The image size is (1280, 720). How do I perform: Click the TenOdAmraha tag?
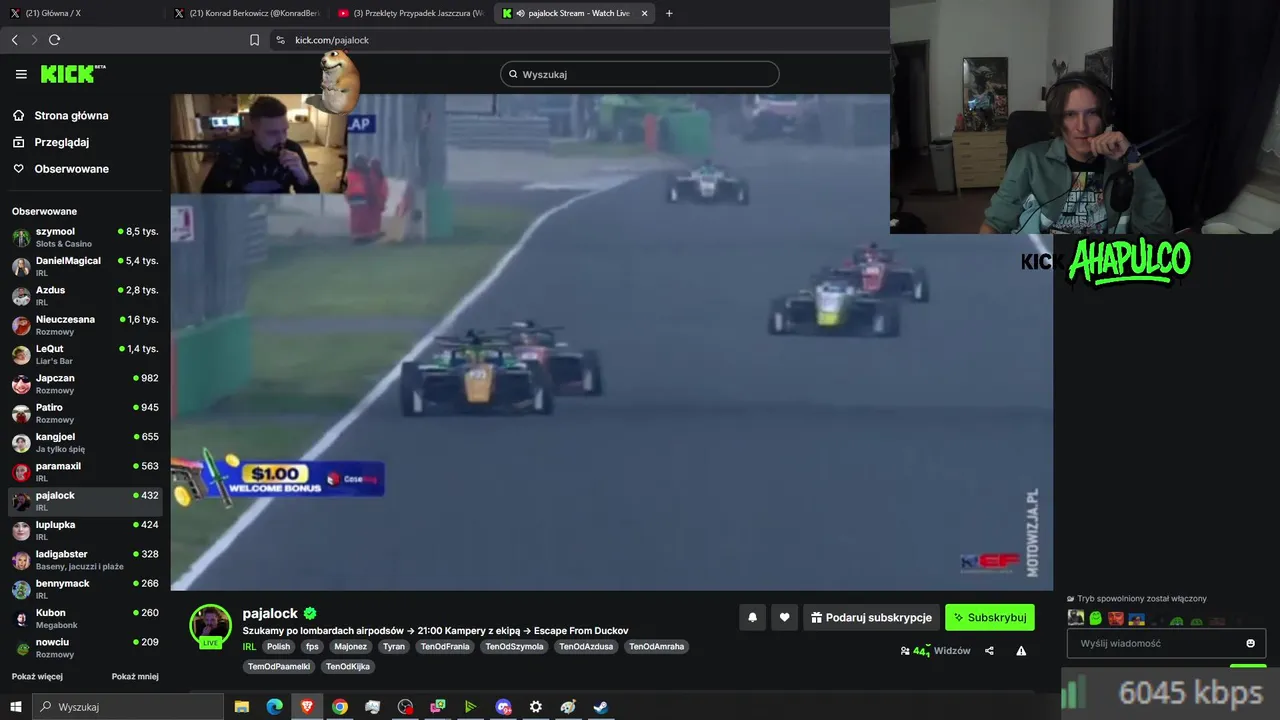click(656, 647)
